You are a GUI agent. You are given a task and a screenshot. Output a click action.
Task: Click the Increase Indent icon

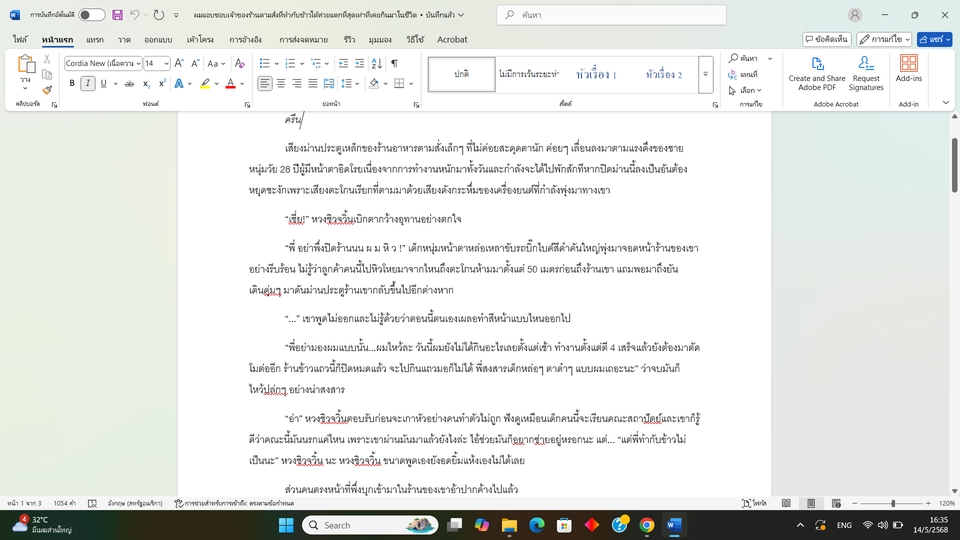point(359,63)
